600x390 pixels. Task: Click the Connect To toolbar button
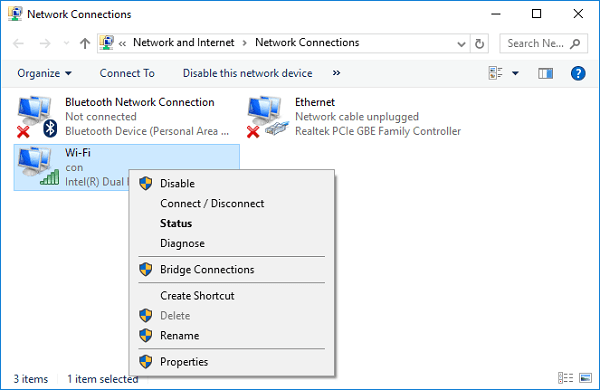127,73
